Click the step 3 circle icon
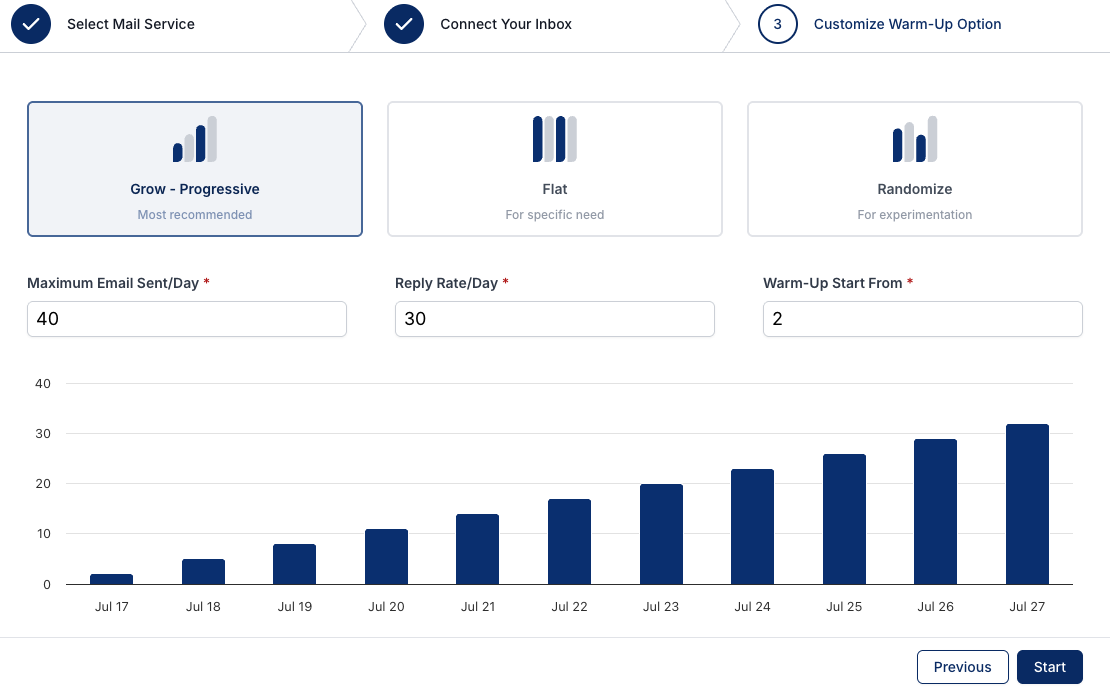The height and width of the screenshot is (691, 1110). tap(777, 24)
